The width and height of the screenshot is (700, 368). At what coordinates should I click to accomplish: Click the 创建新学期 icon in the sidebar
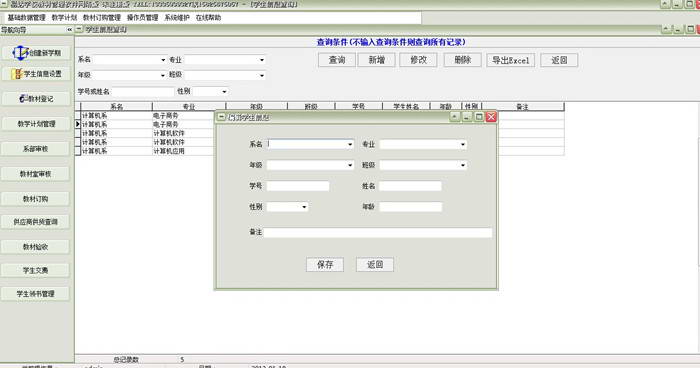pos(21,53)
